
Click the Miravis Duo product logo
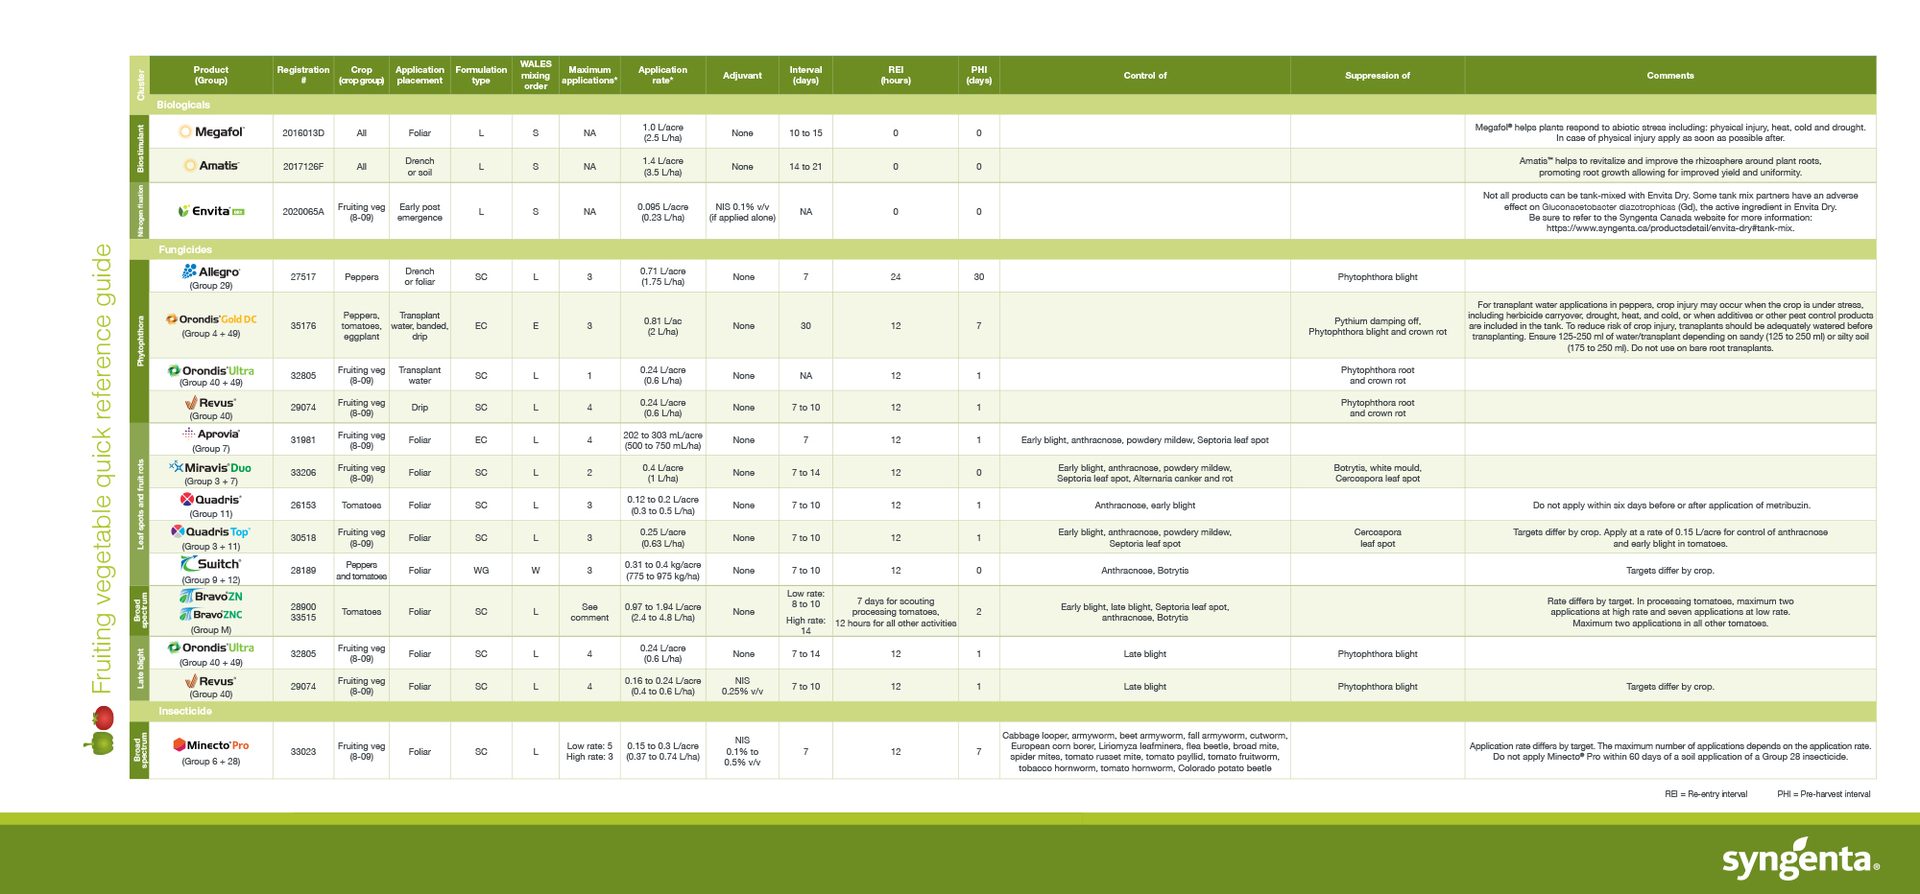click(x=211, y=467)
